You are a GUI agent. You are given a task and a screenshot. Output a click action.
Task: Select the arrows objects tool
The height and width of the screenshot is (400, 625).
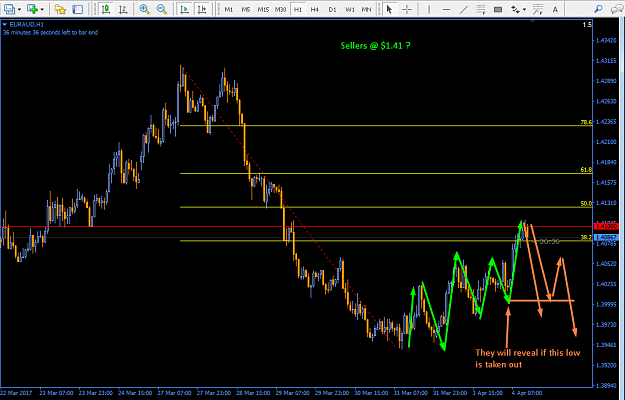tap(515, 9)
